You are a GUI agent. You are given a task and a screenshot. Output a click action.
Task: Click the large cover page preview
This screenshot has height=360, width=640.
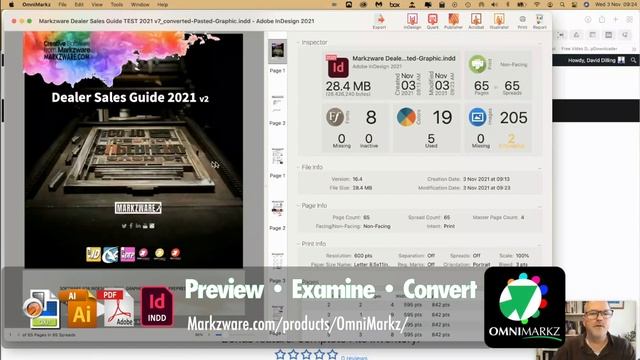coord(133,150)
